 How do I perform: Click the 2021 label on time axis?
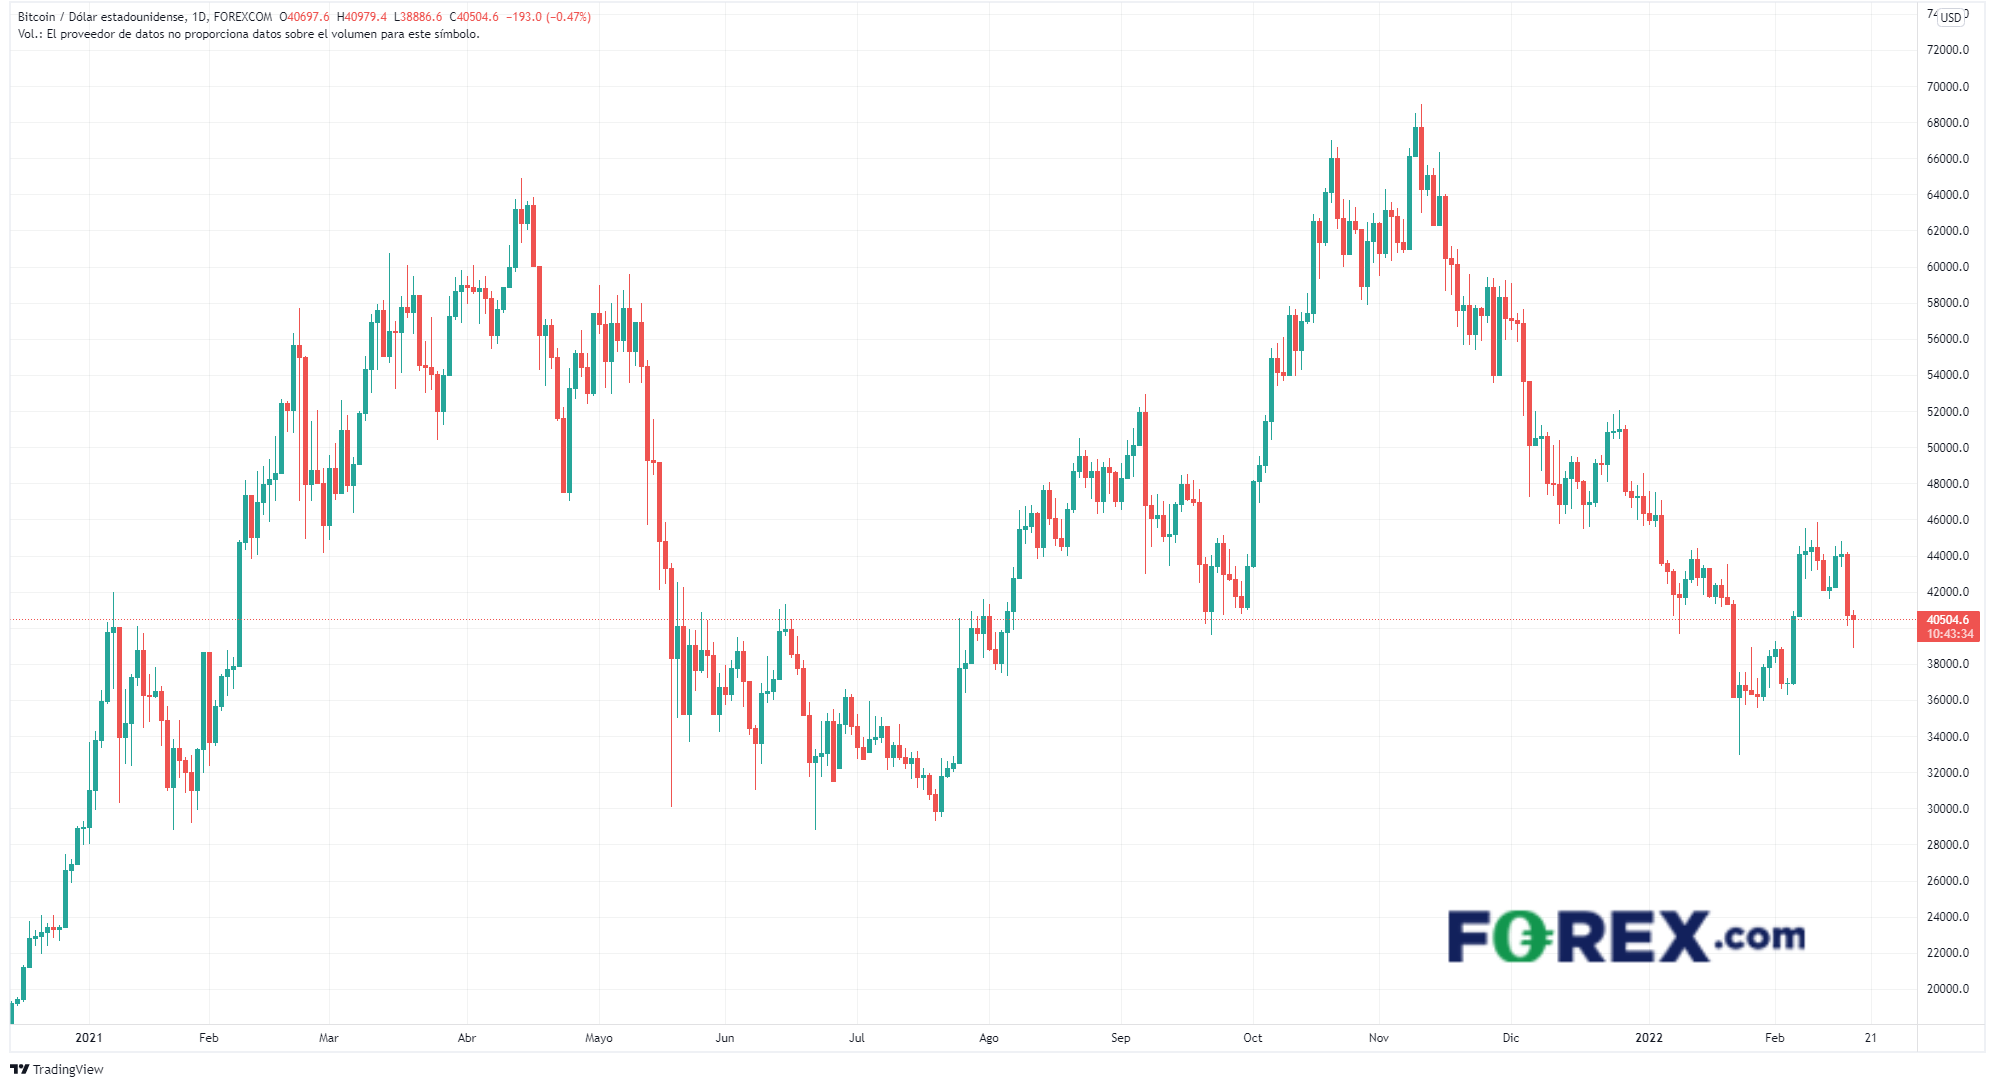click(89, 1038)
